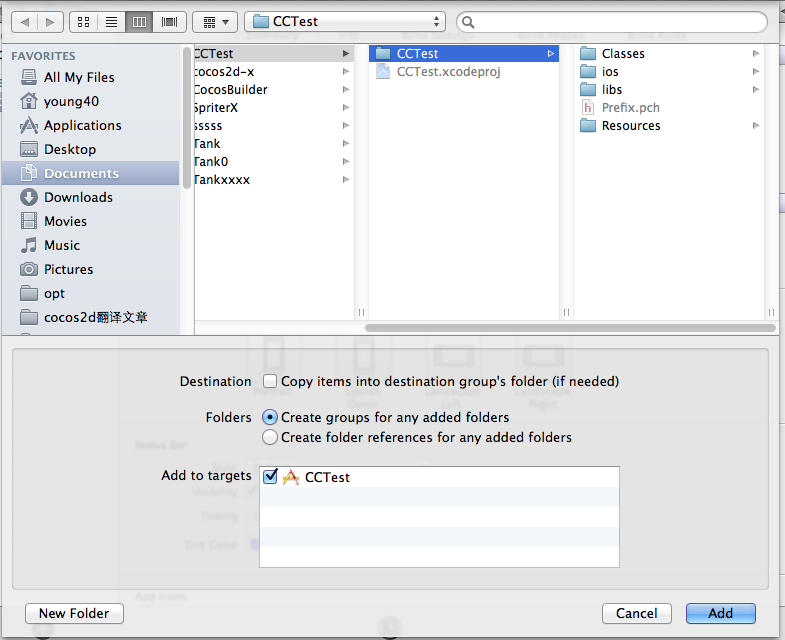Select Create groups for added folders
Screen dimensions: 785x640
click(270, 417)
